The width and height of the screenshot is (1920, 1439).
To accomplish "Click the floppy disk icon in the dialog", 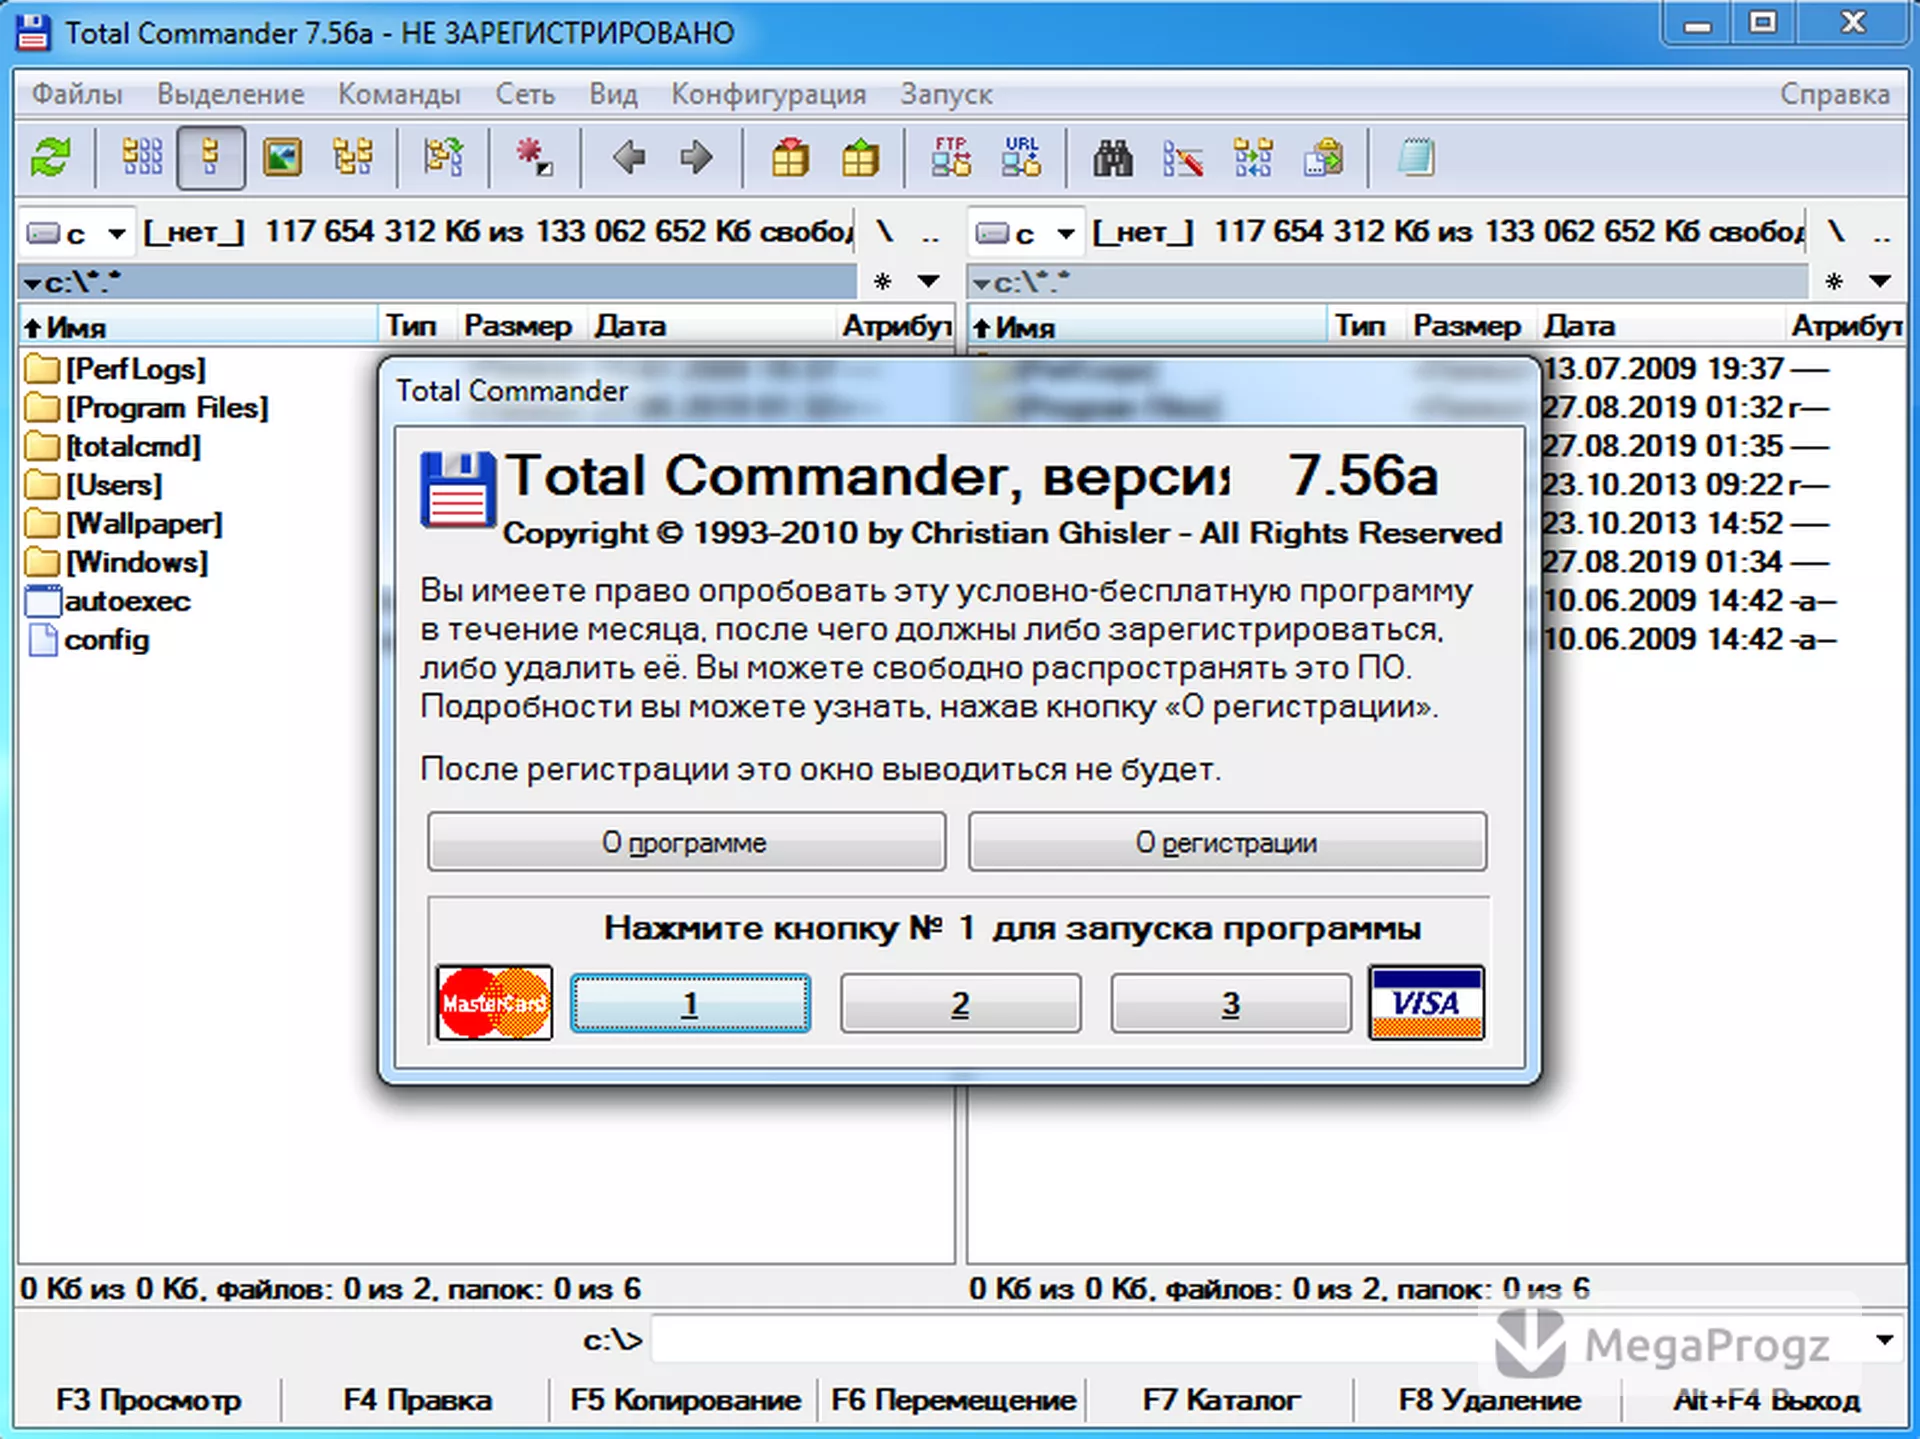I will point(457,490).
